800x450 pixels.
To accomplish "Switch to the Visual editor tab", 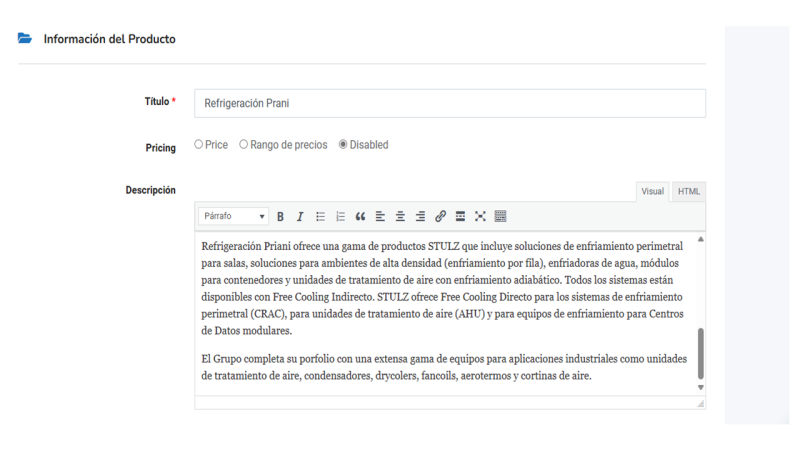I will click(653, 192).
